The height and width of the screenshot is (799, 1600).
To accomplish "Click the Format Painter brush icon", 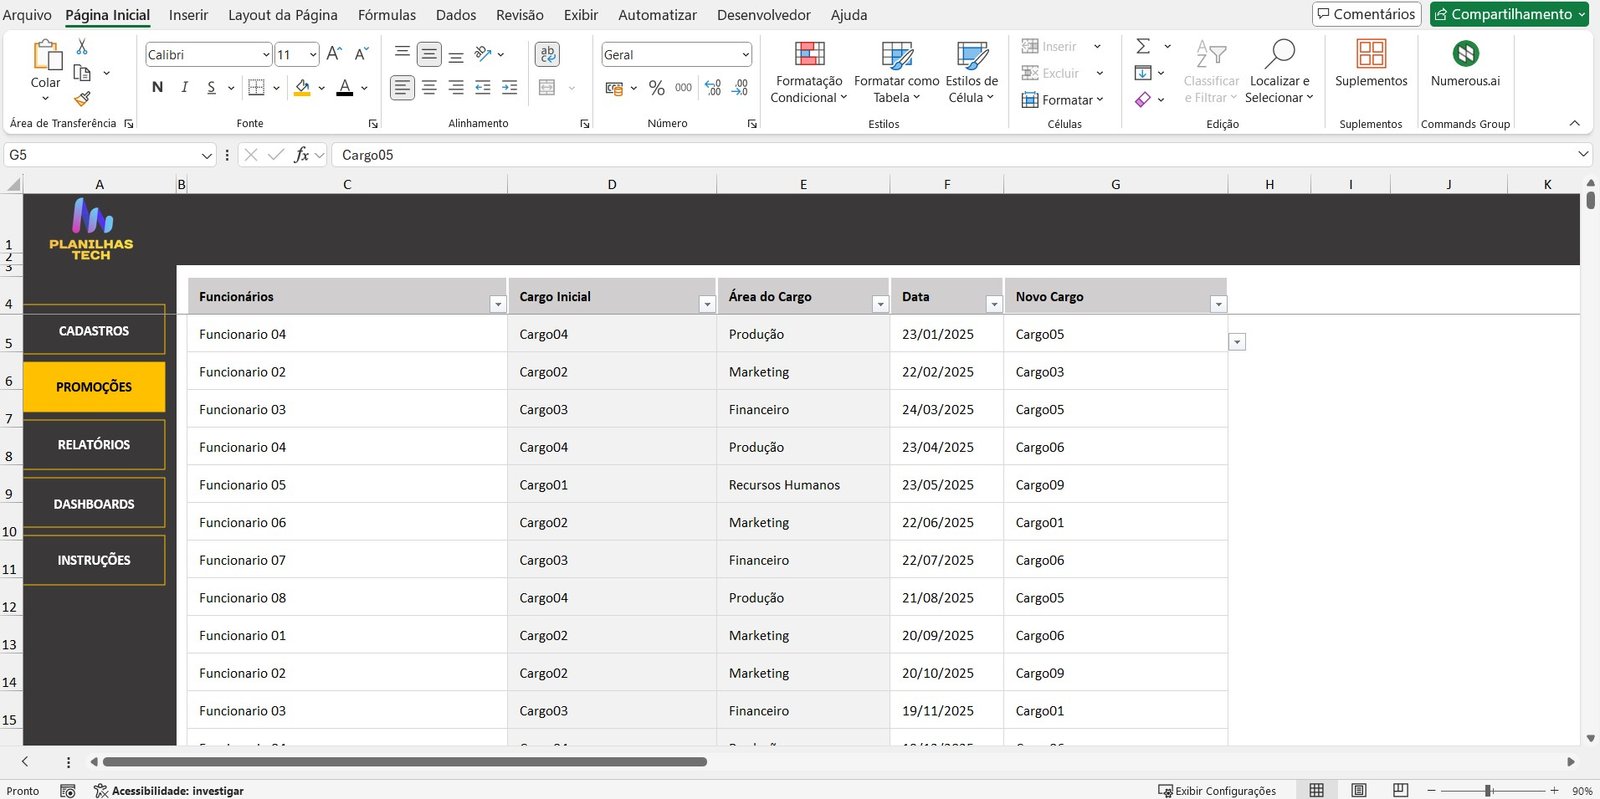I will tap(82, 98).
